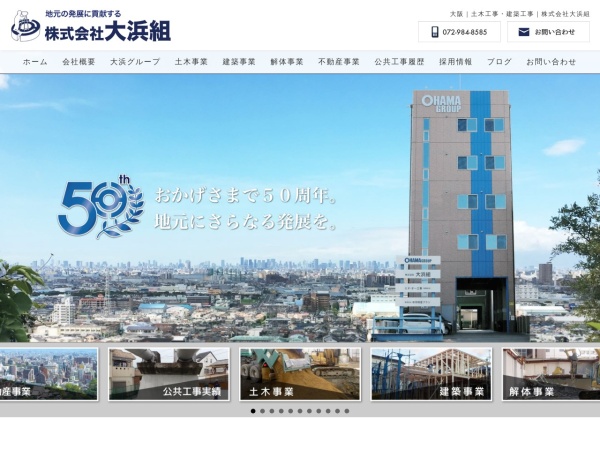Click the 072-984-8585 phone button

tap(459, 32)
